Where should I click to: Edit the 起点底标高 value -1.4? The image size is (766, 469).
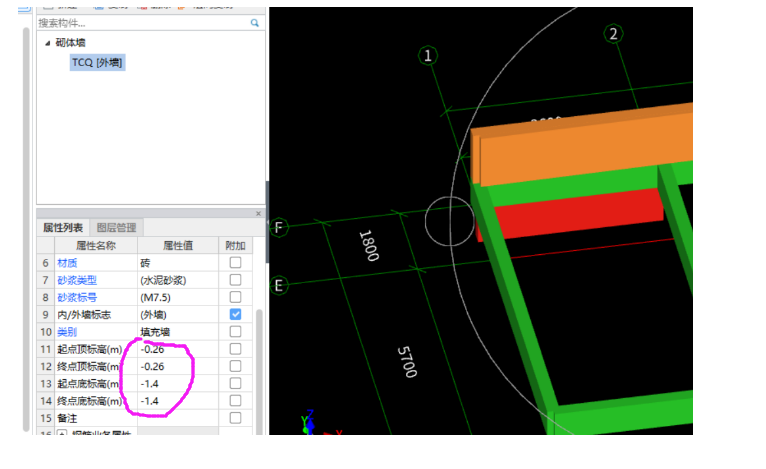(178, 384)
